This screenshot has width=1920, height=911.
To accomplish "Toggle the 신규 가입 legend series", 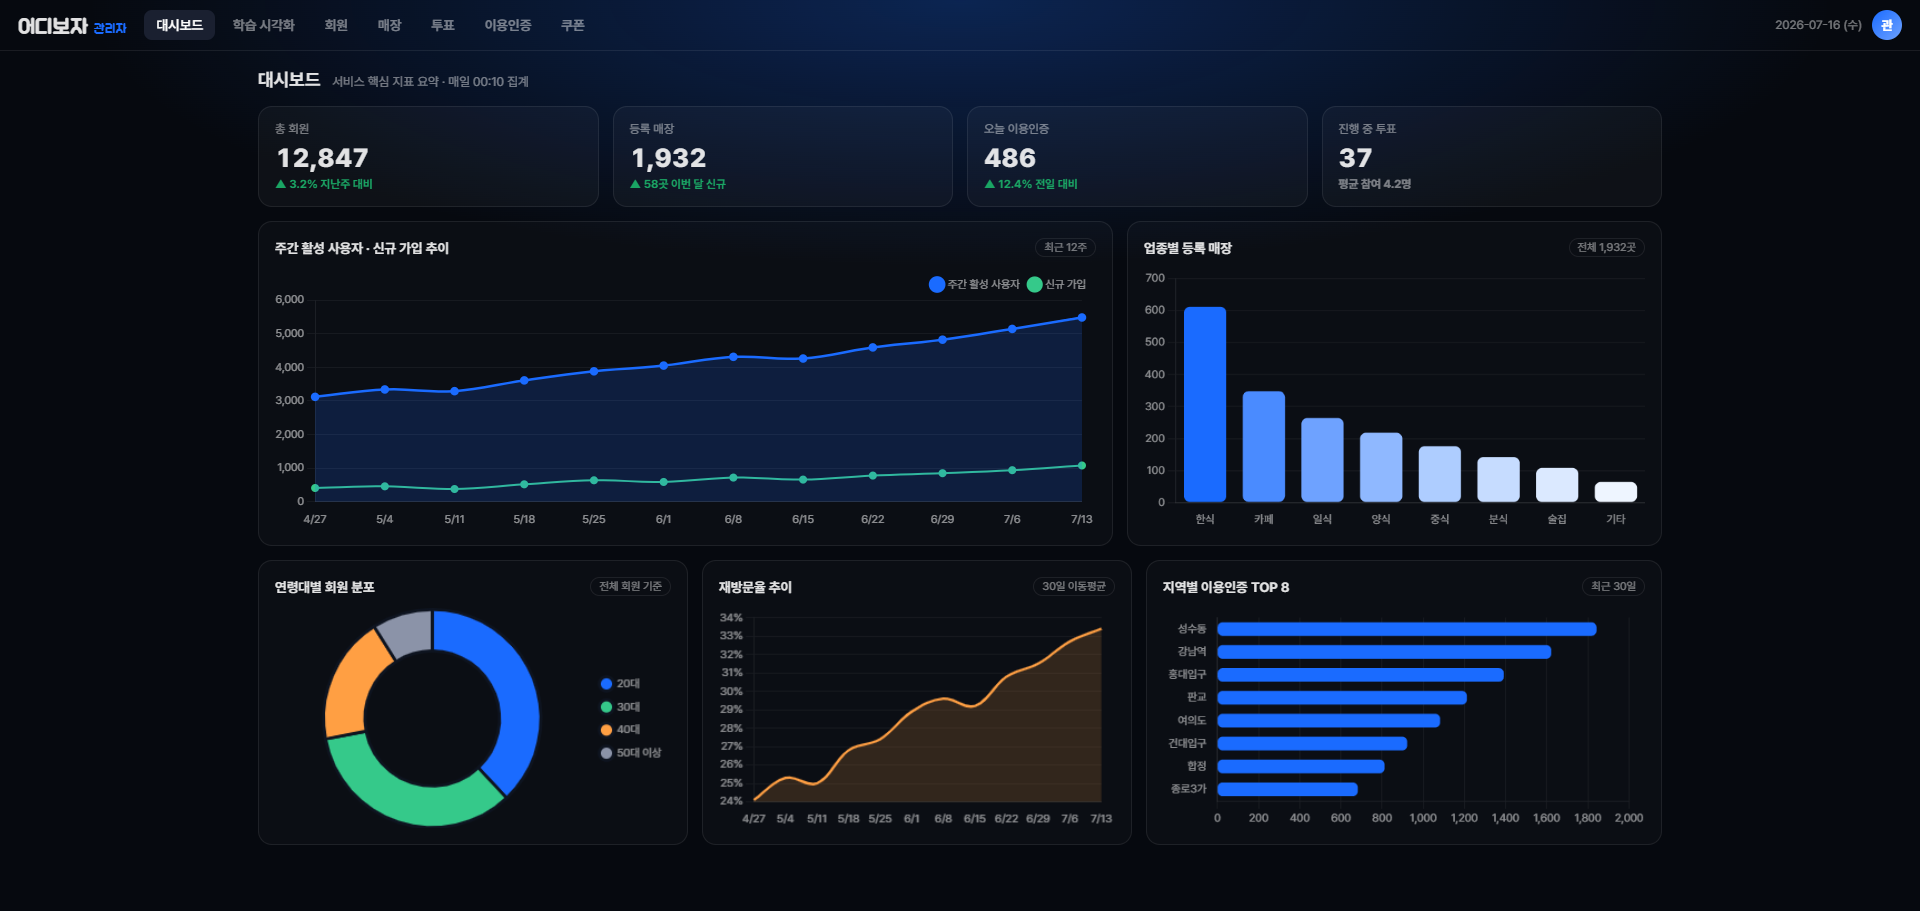I will point(1057,284).
